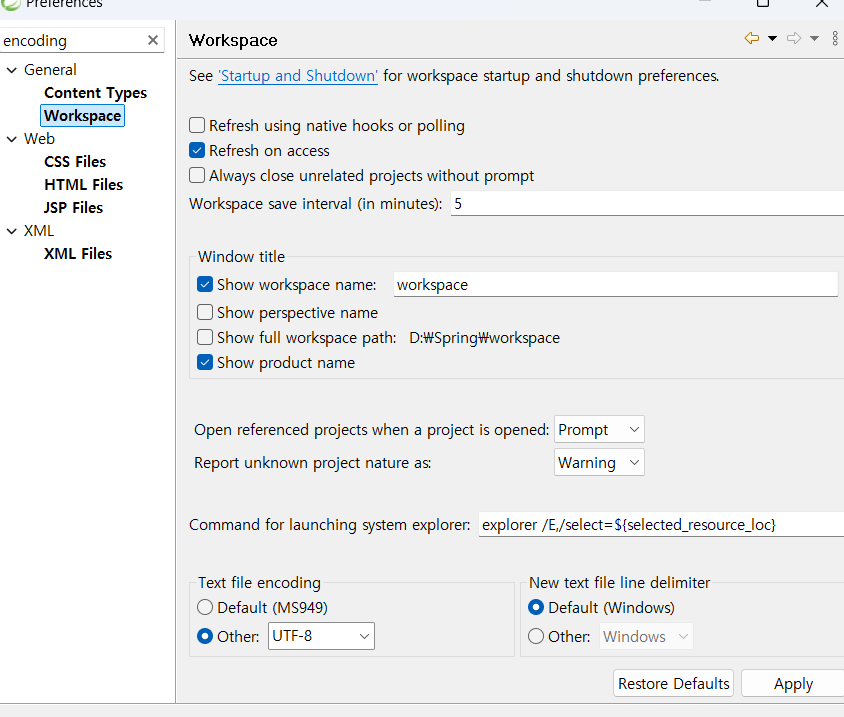Click Restore Defaults button
The height and width of the screenshot is (717, 844).
coord(673,683)
